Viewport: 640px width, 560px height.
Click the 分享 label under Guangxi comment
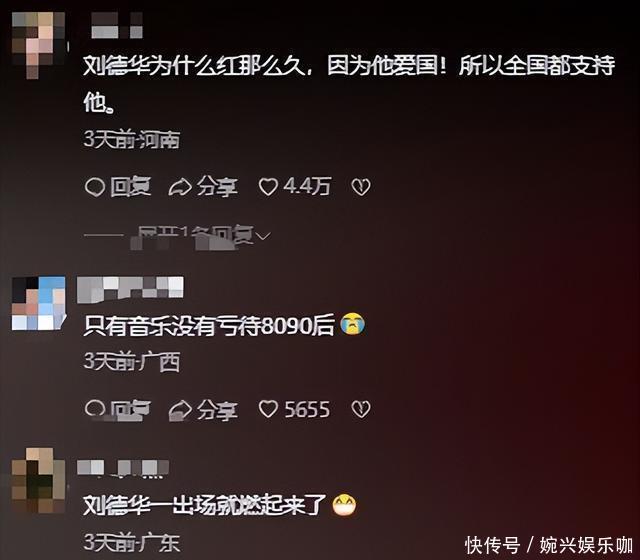pyautogui.click(x=217, y=410)
